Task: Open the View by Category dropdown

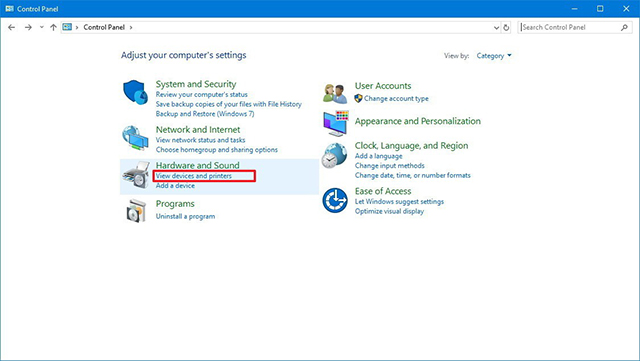Action: point(494,56)
